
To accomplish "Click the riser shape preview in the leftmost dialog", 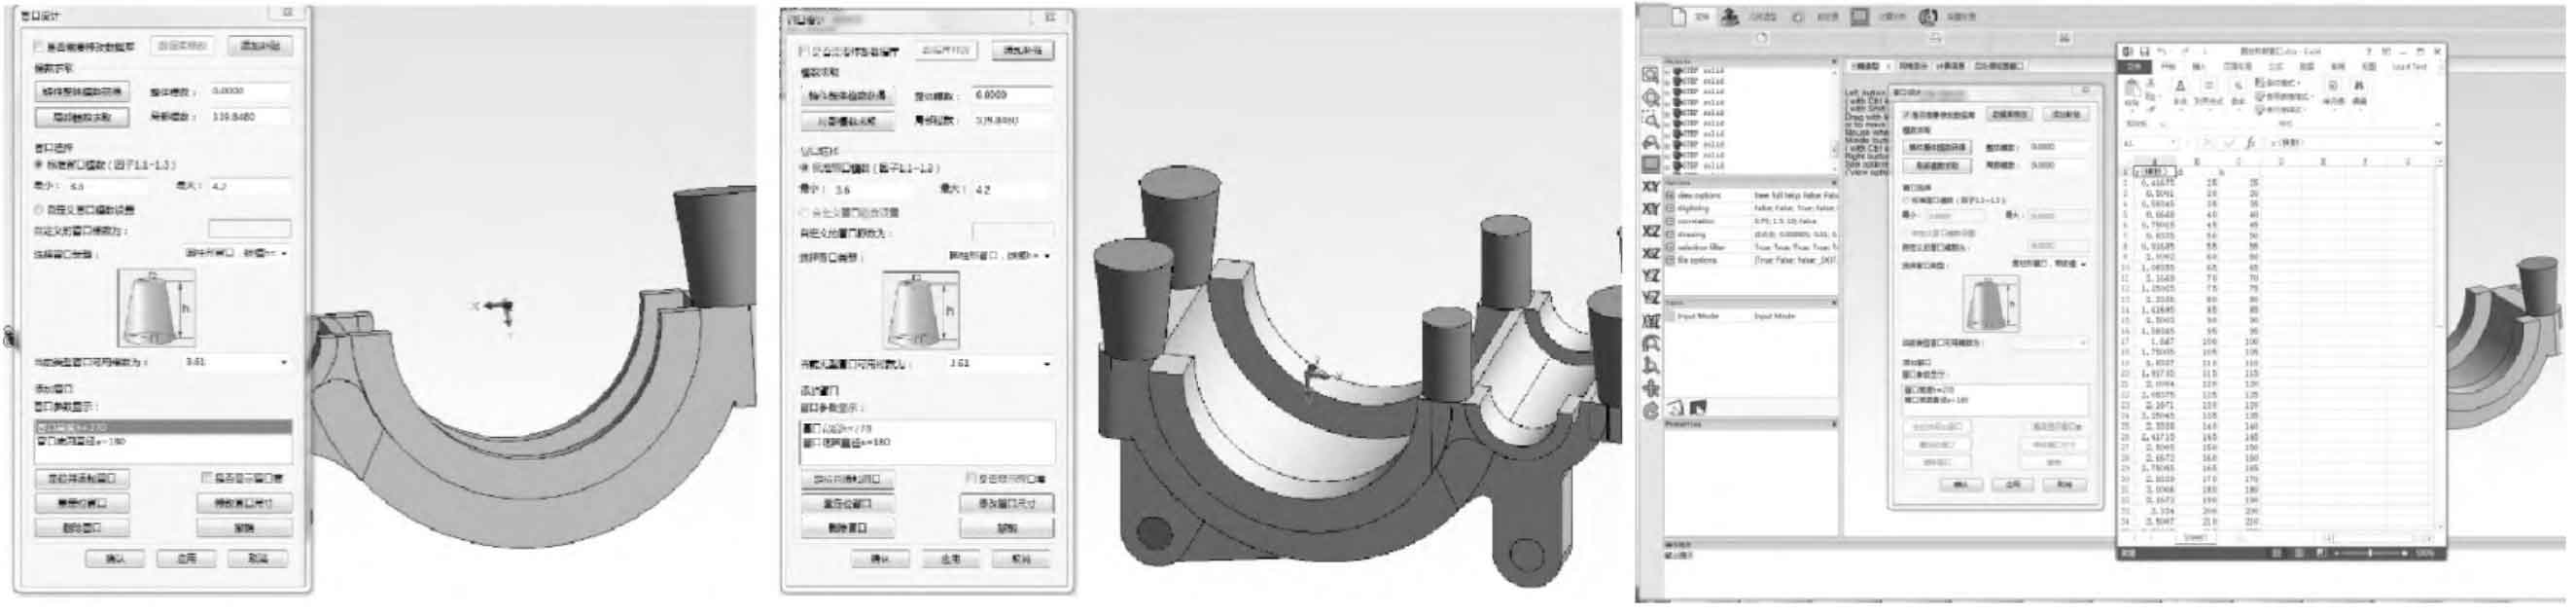I will tap(157, 307).
